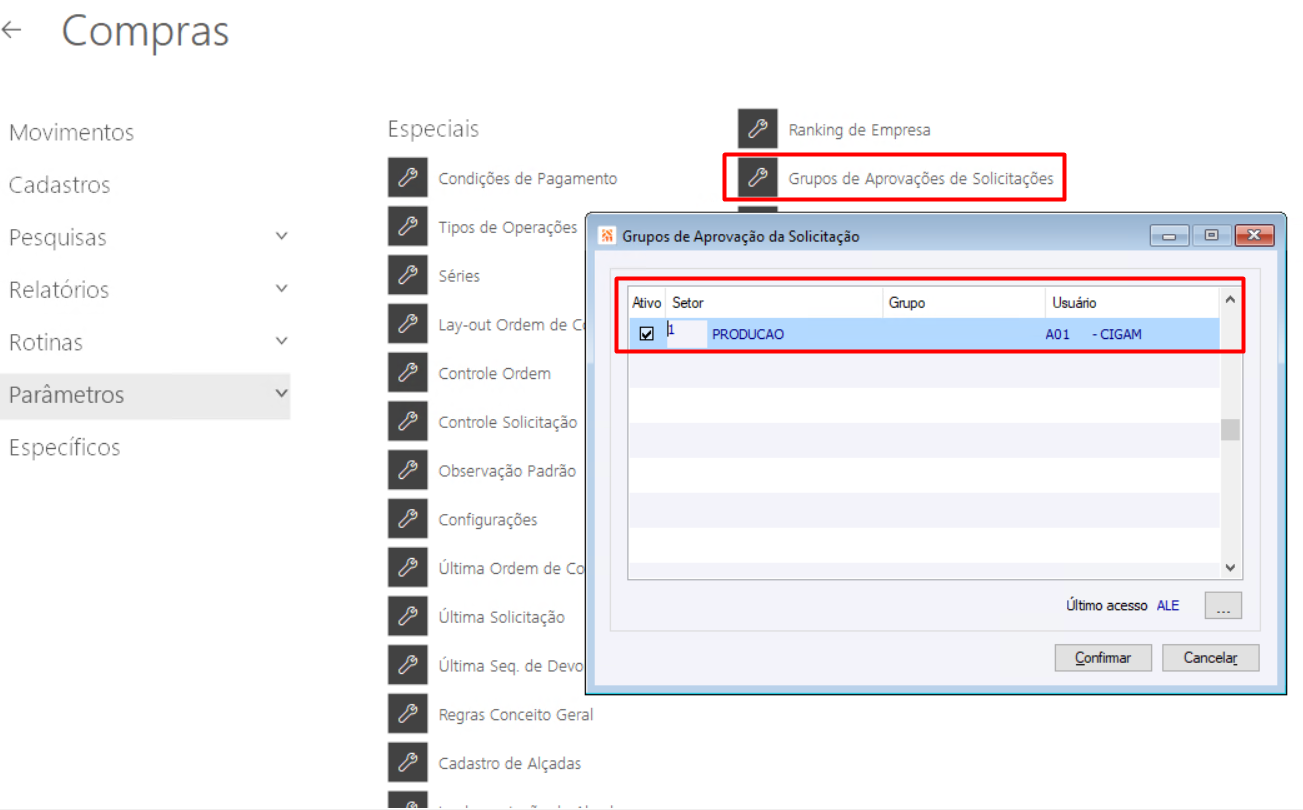
Task: Open the Específicos menu
Action: coord(64,447)
